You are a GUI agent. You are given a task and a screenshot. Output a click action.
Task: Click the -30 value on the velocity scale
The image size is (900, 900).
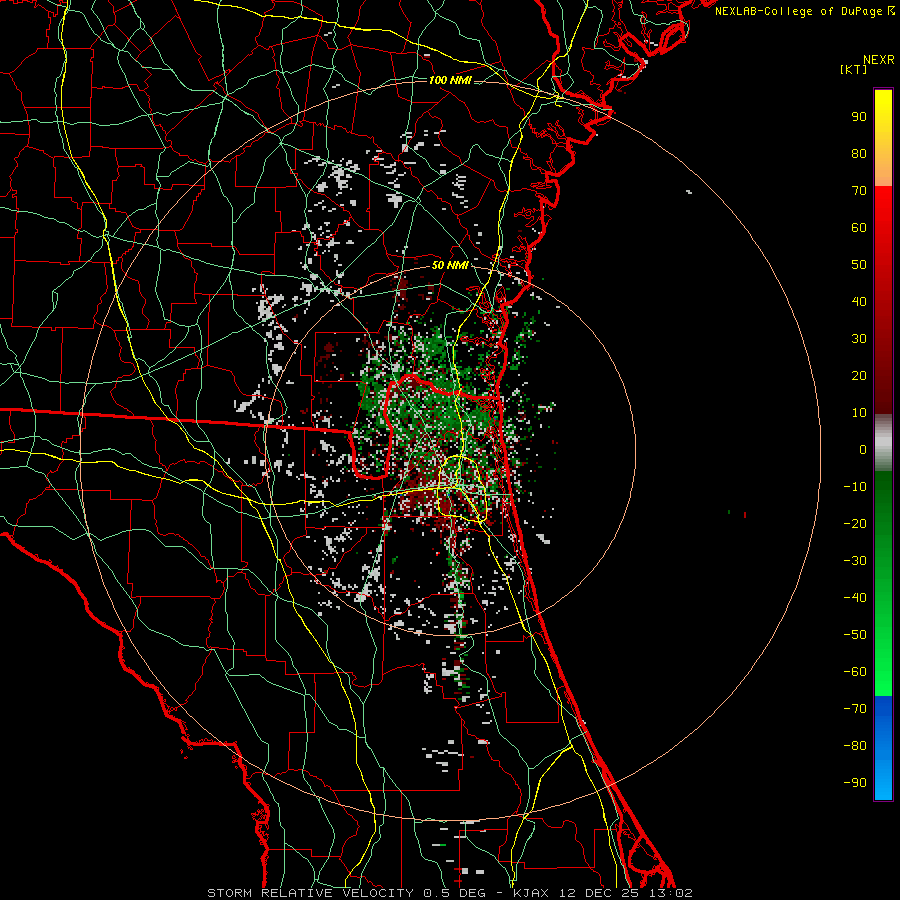(855, 561)
